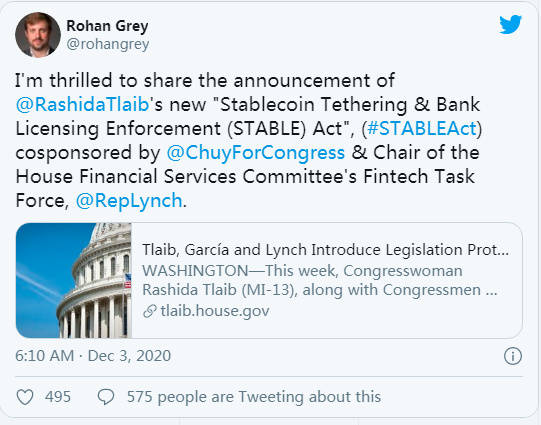
Task: Open the Rohan Grey display name
Action: point(107,26)
